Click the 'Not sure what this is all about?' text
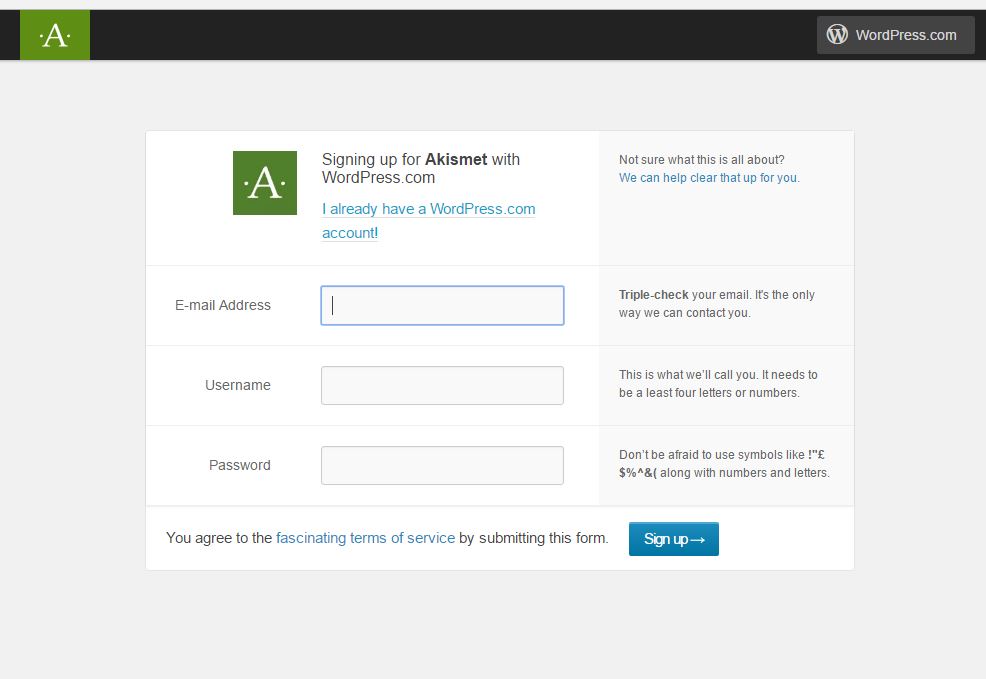 point(701,160)
